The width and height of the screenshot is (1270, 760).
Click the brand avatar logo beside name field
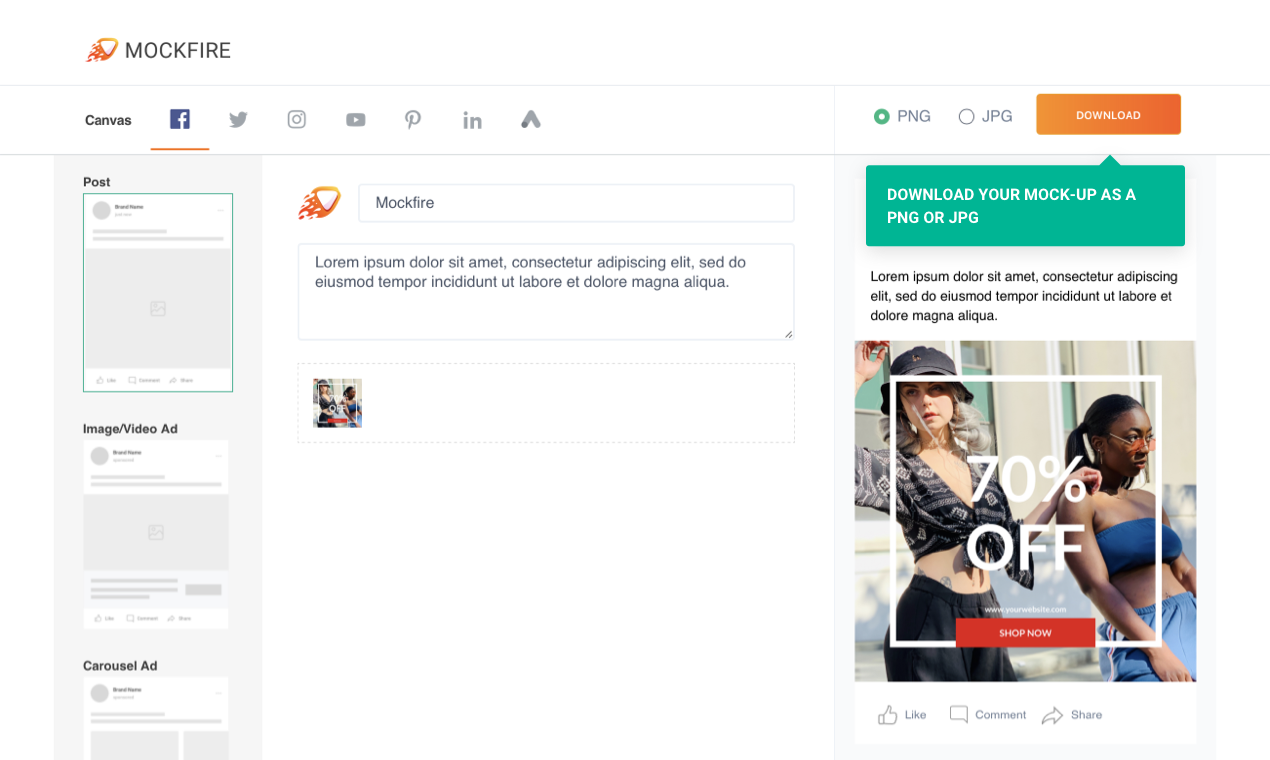coord(319,203)
